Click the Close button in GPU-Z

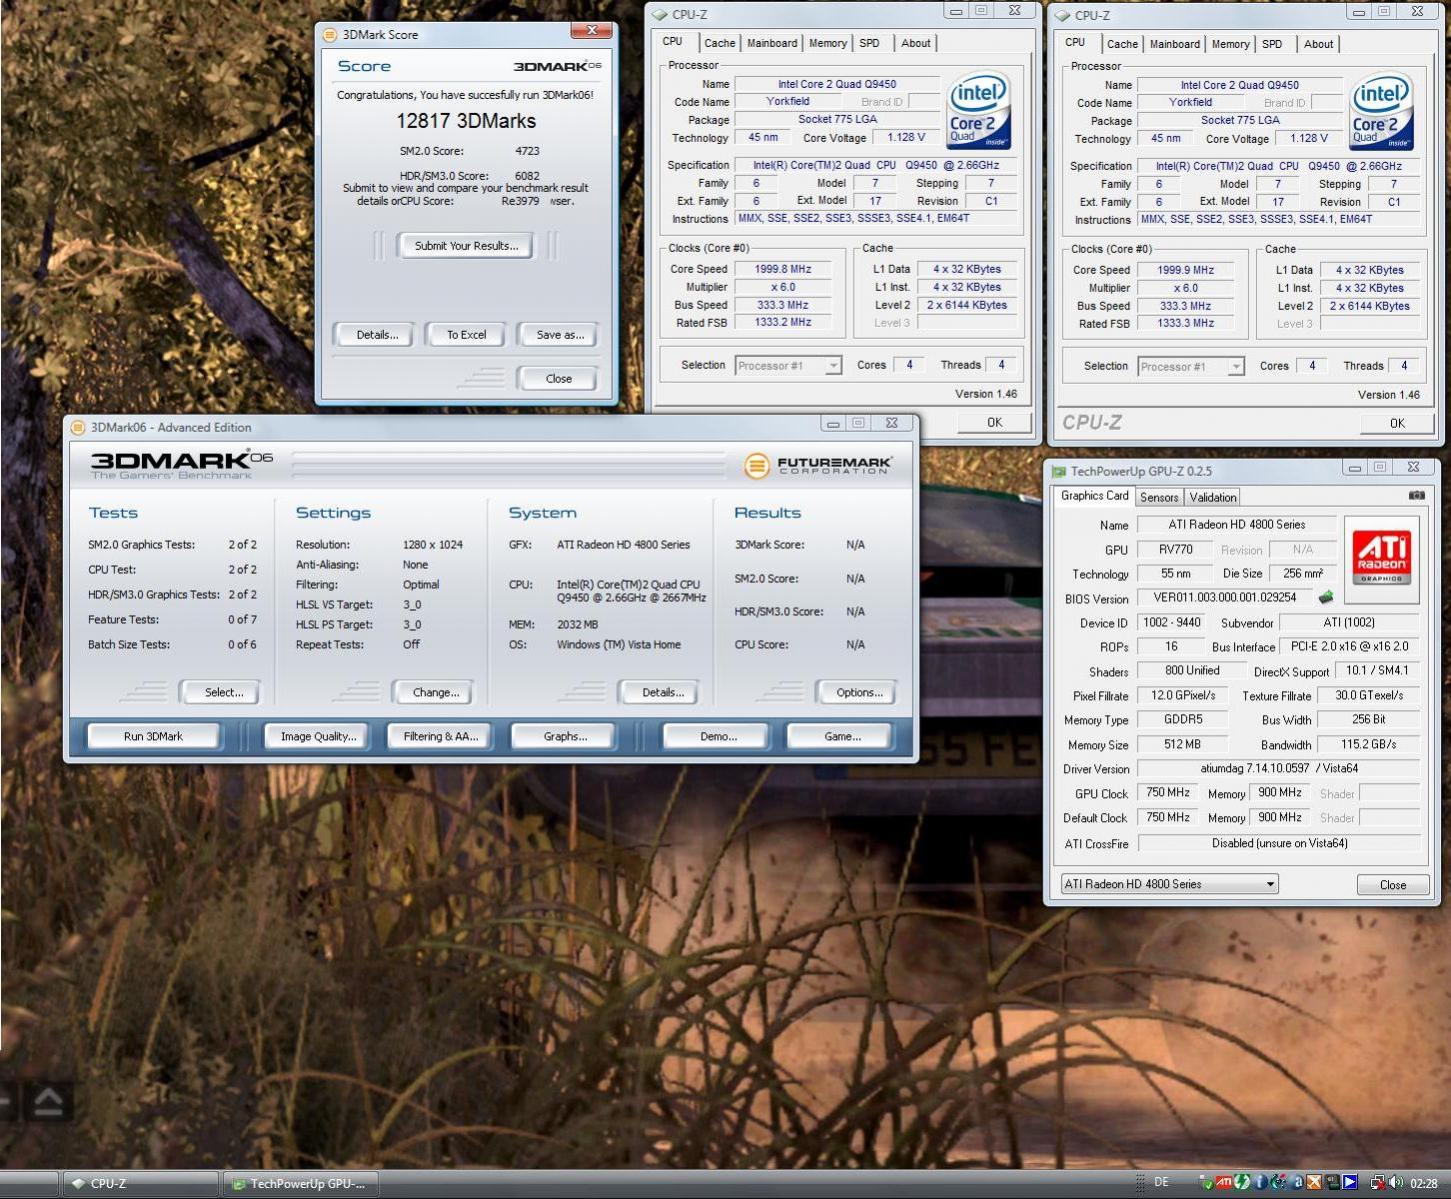[1392, 885]
